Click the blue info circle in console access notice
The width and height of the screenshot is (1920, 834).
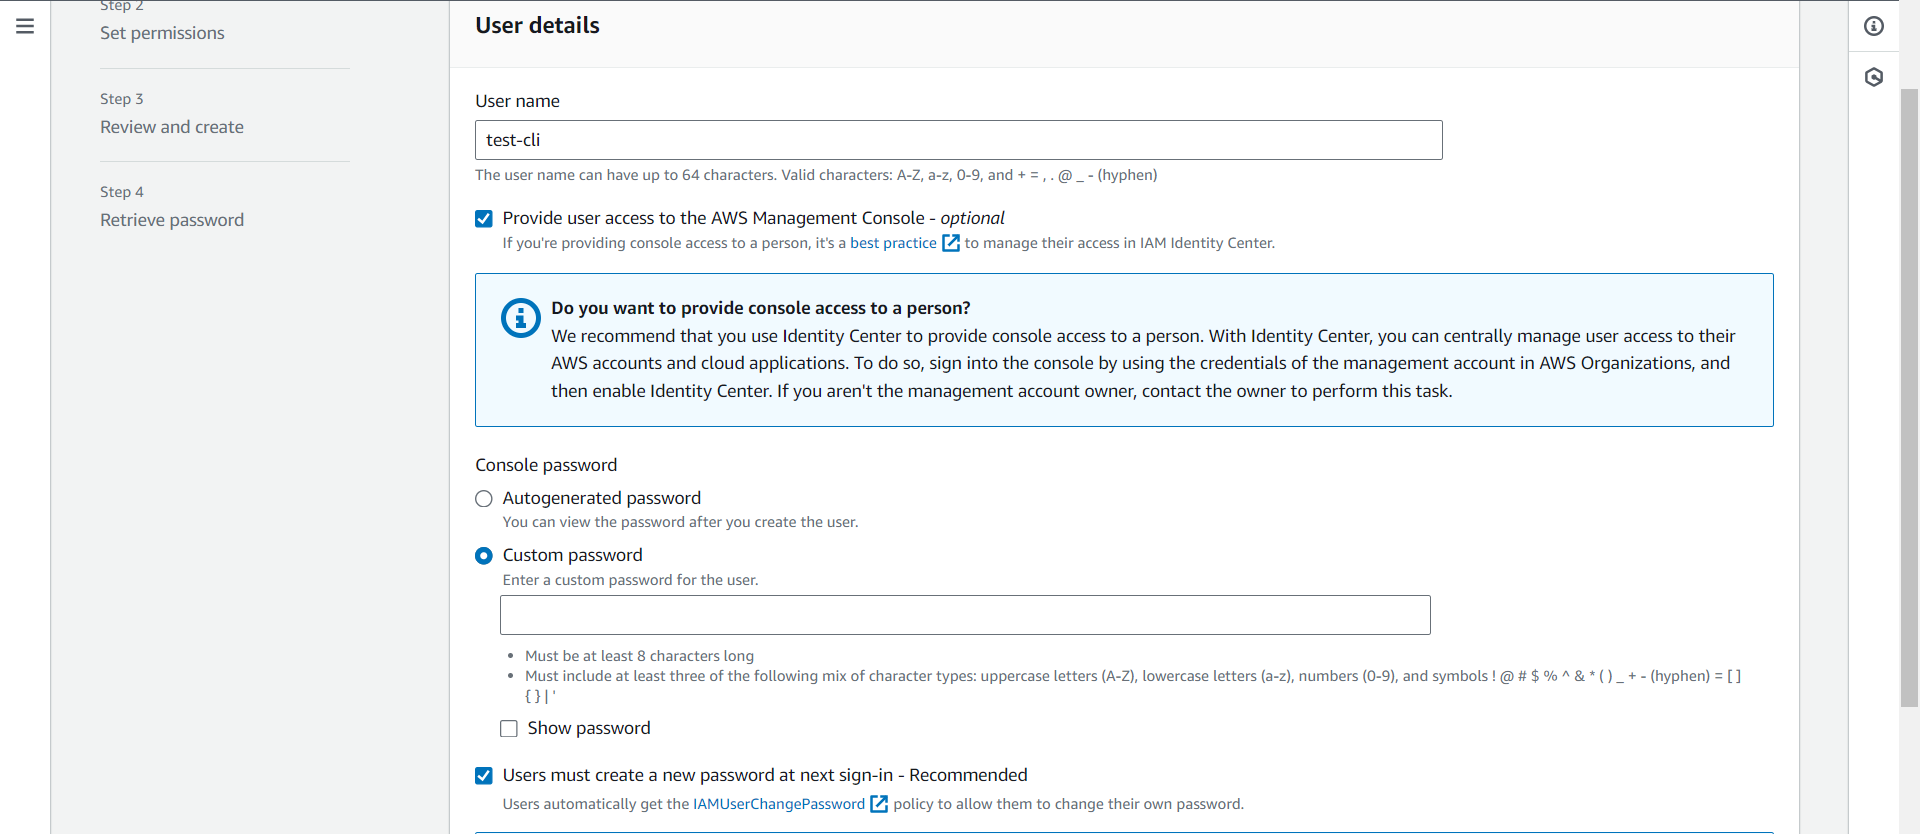coord(520,319)
